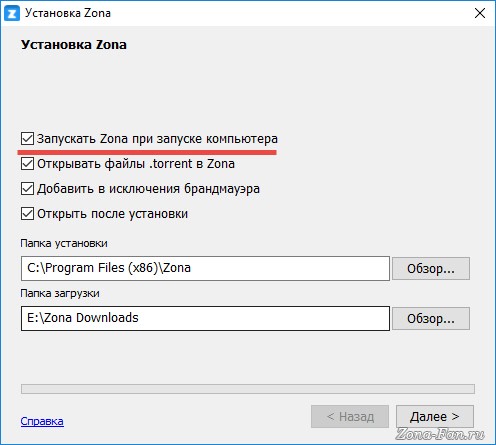
Task: Click the empty installation progress bar
Action: click(248, 389)
